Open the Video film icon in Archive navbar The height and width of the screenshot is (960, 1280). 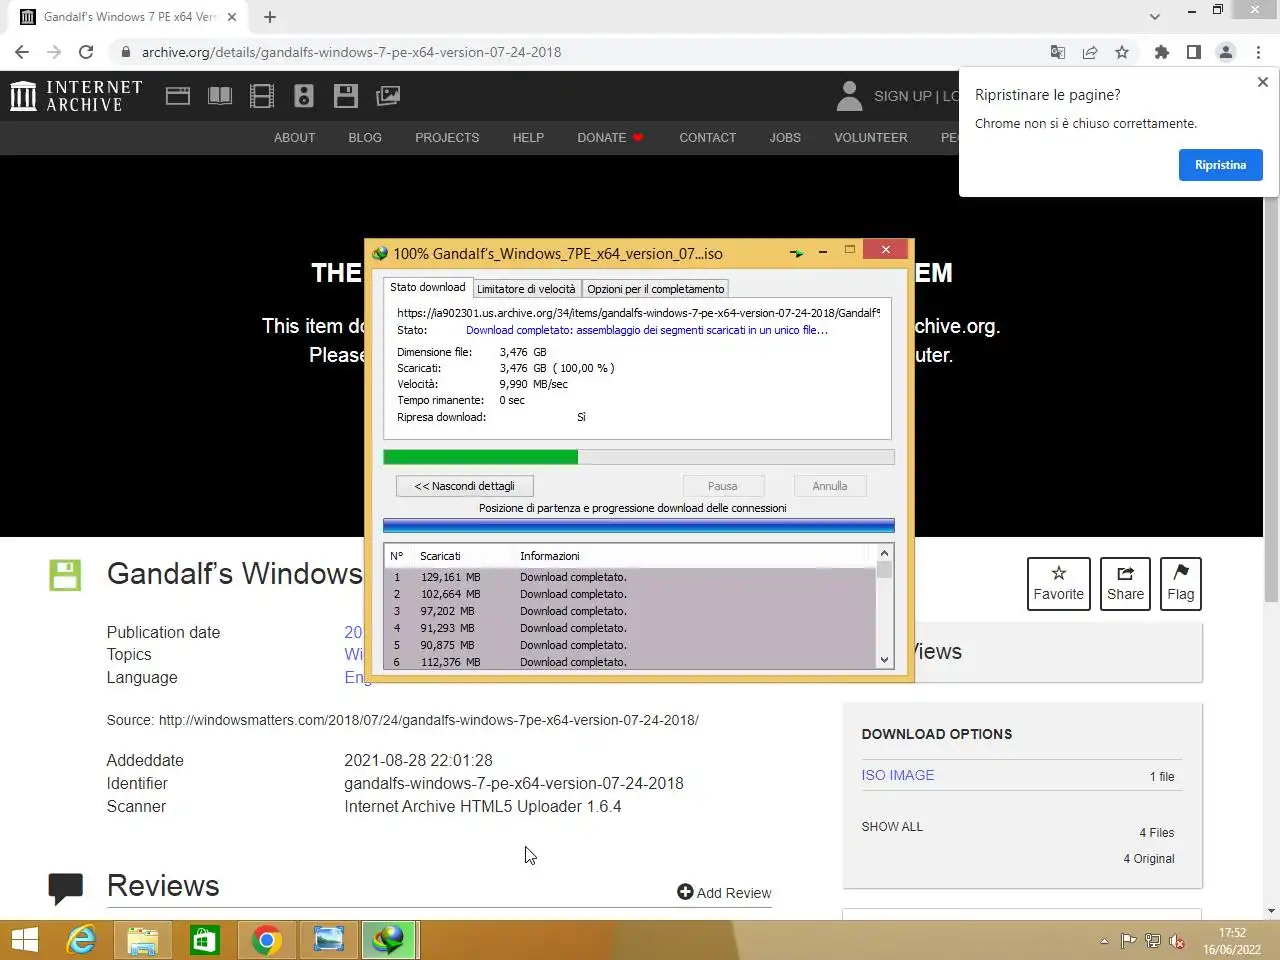pyautogui.click(x=262, y=96)
